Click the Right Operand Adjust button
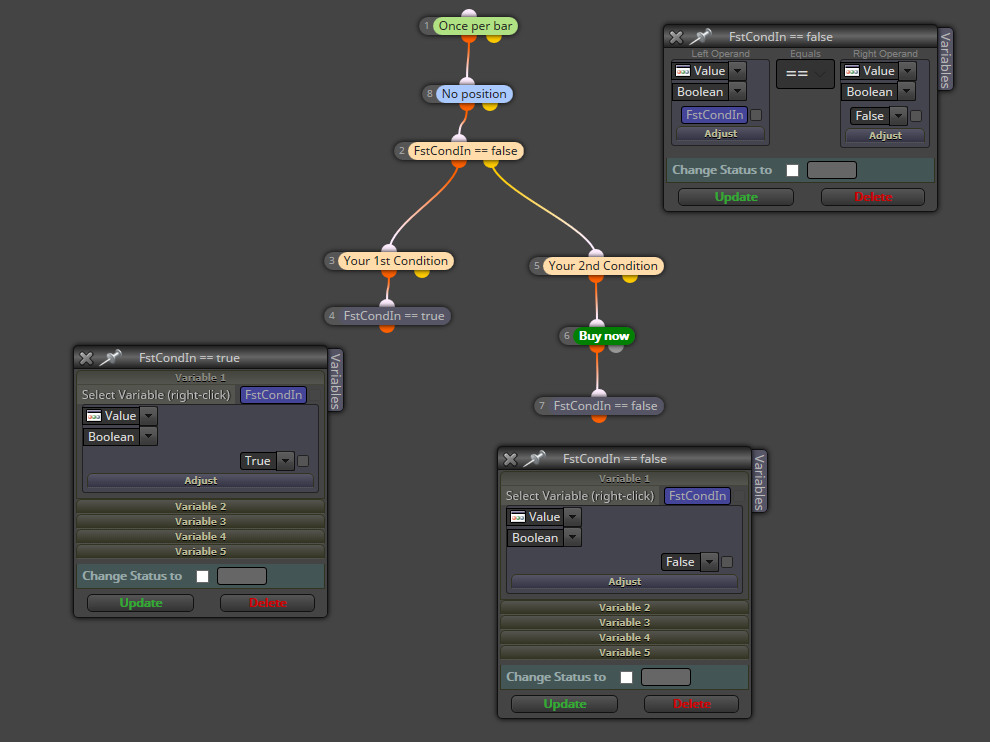The width and height of the screenshot is (990, 742). pyautogui.click(x=885, y=135)
